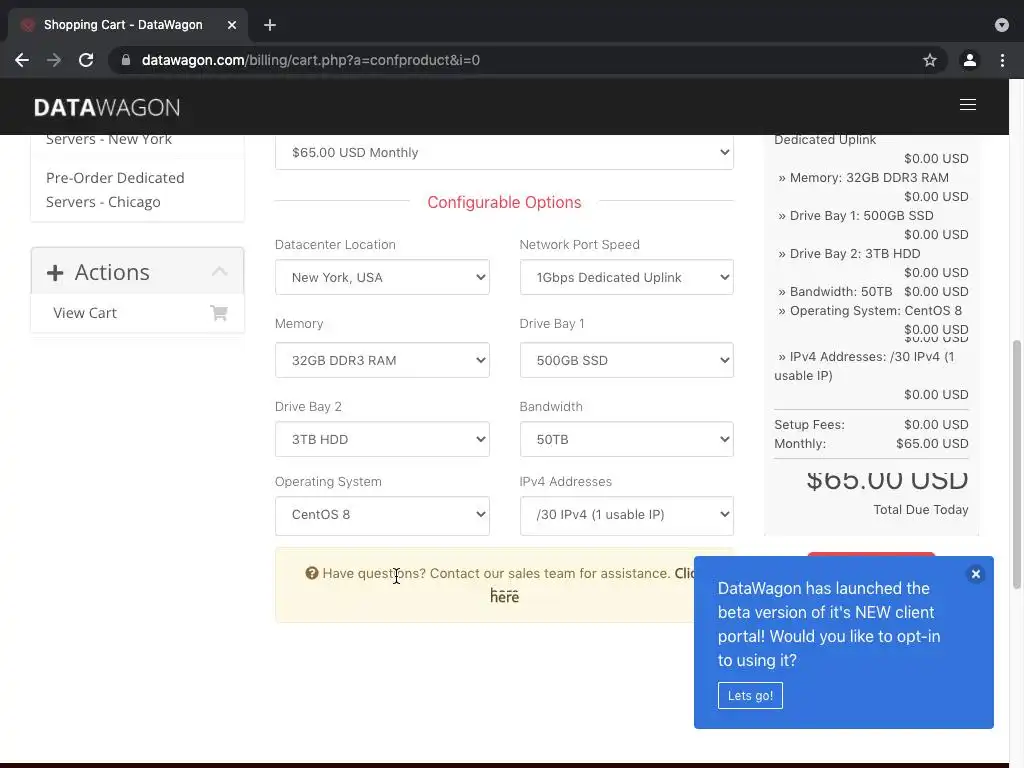Screen dimensions: 1024x768
Task: Click the site lock icon in address bar
Action: [x=126, y=60]
